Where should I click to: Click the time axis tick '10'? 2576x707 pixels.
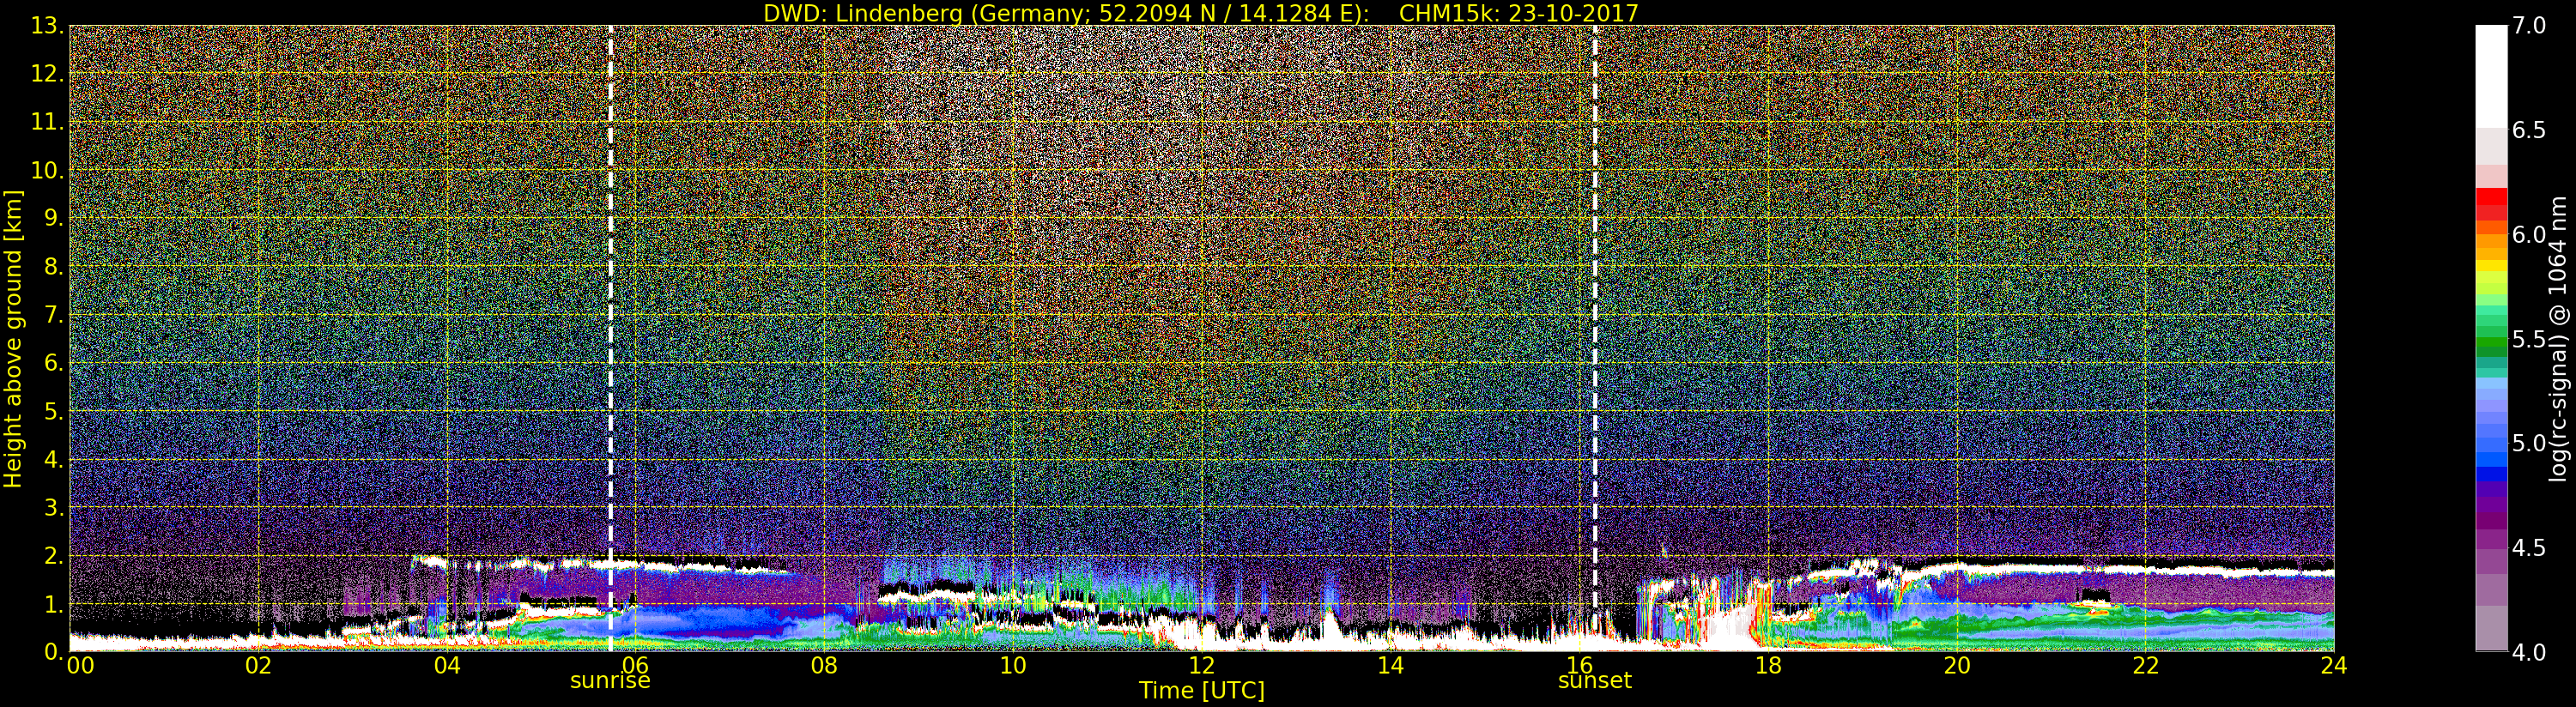click(1013, 665)
